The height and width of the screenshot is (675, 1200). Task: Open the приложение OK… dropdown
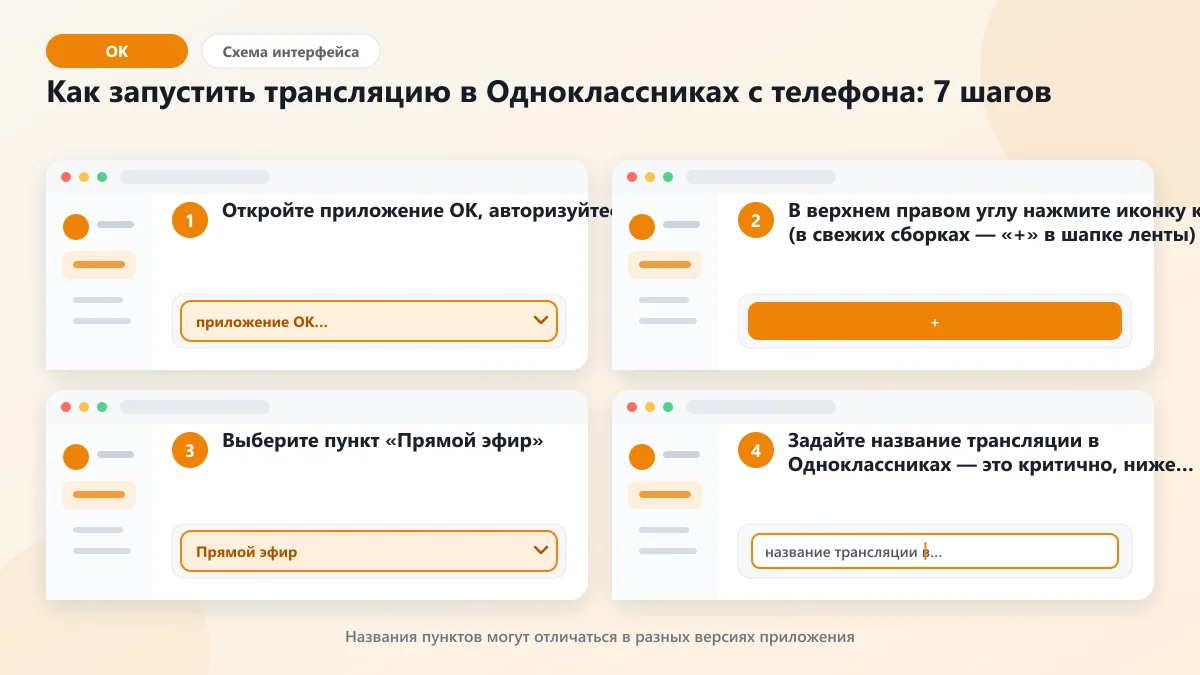pyautogui.click(x=369, y=322)
